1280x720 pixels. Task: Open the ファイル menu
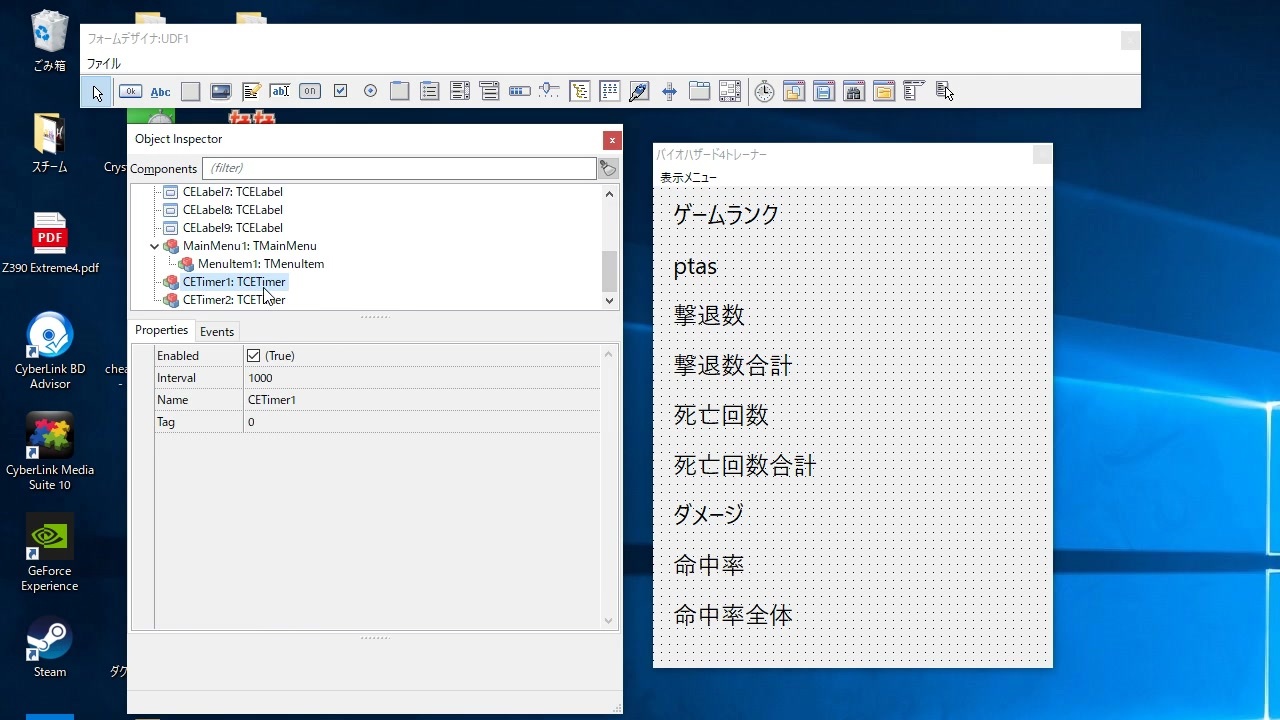click(103, 64)
